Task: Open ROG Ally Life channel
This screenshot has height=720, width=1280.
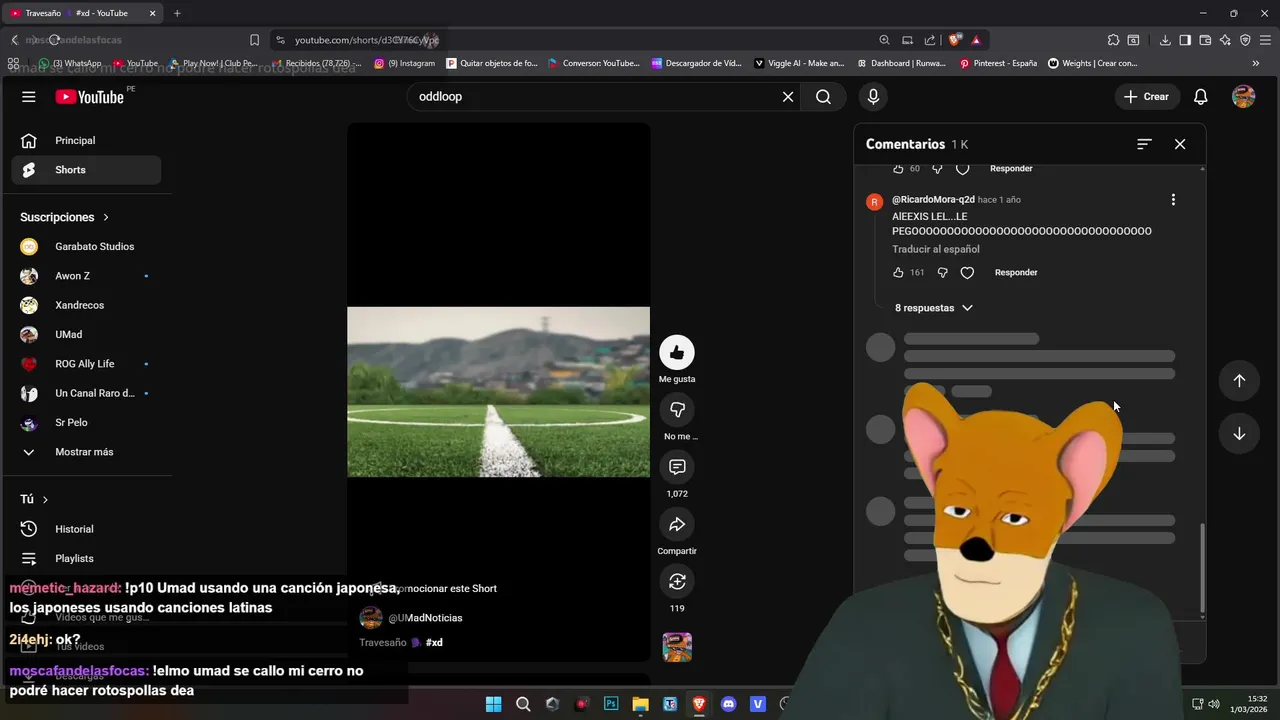Action: [x=86, y=364]
